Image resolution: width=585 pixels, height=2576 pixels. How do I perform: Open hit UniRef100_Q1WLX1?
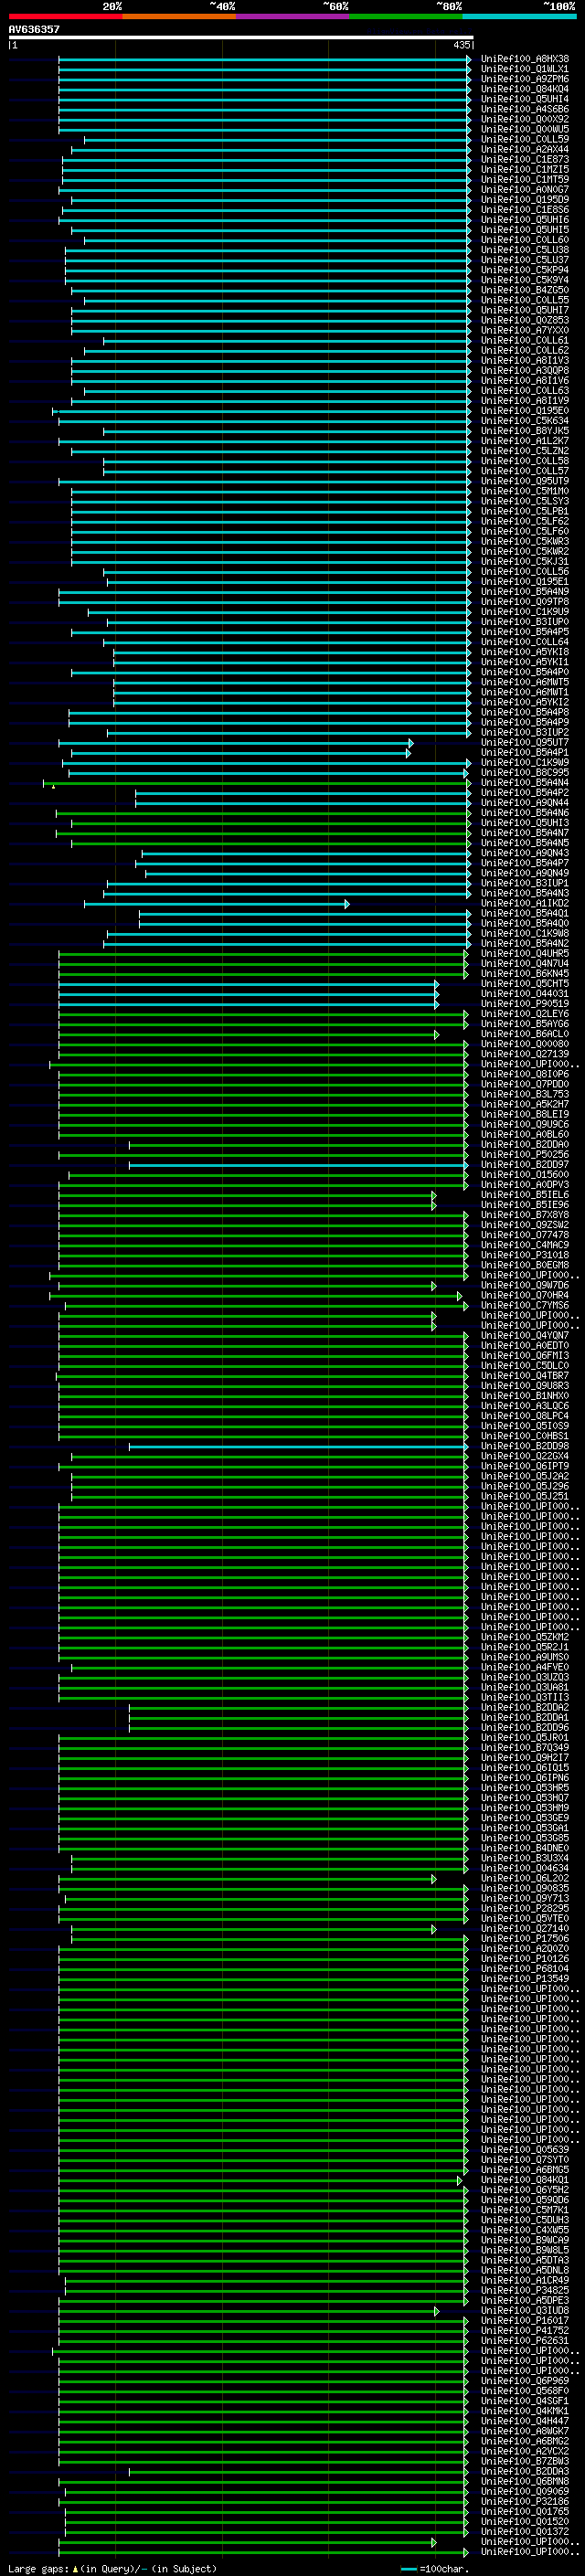pyautogui.click(x=524, y=69)
